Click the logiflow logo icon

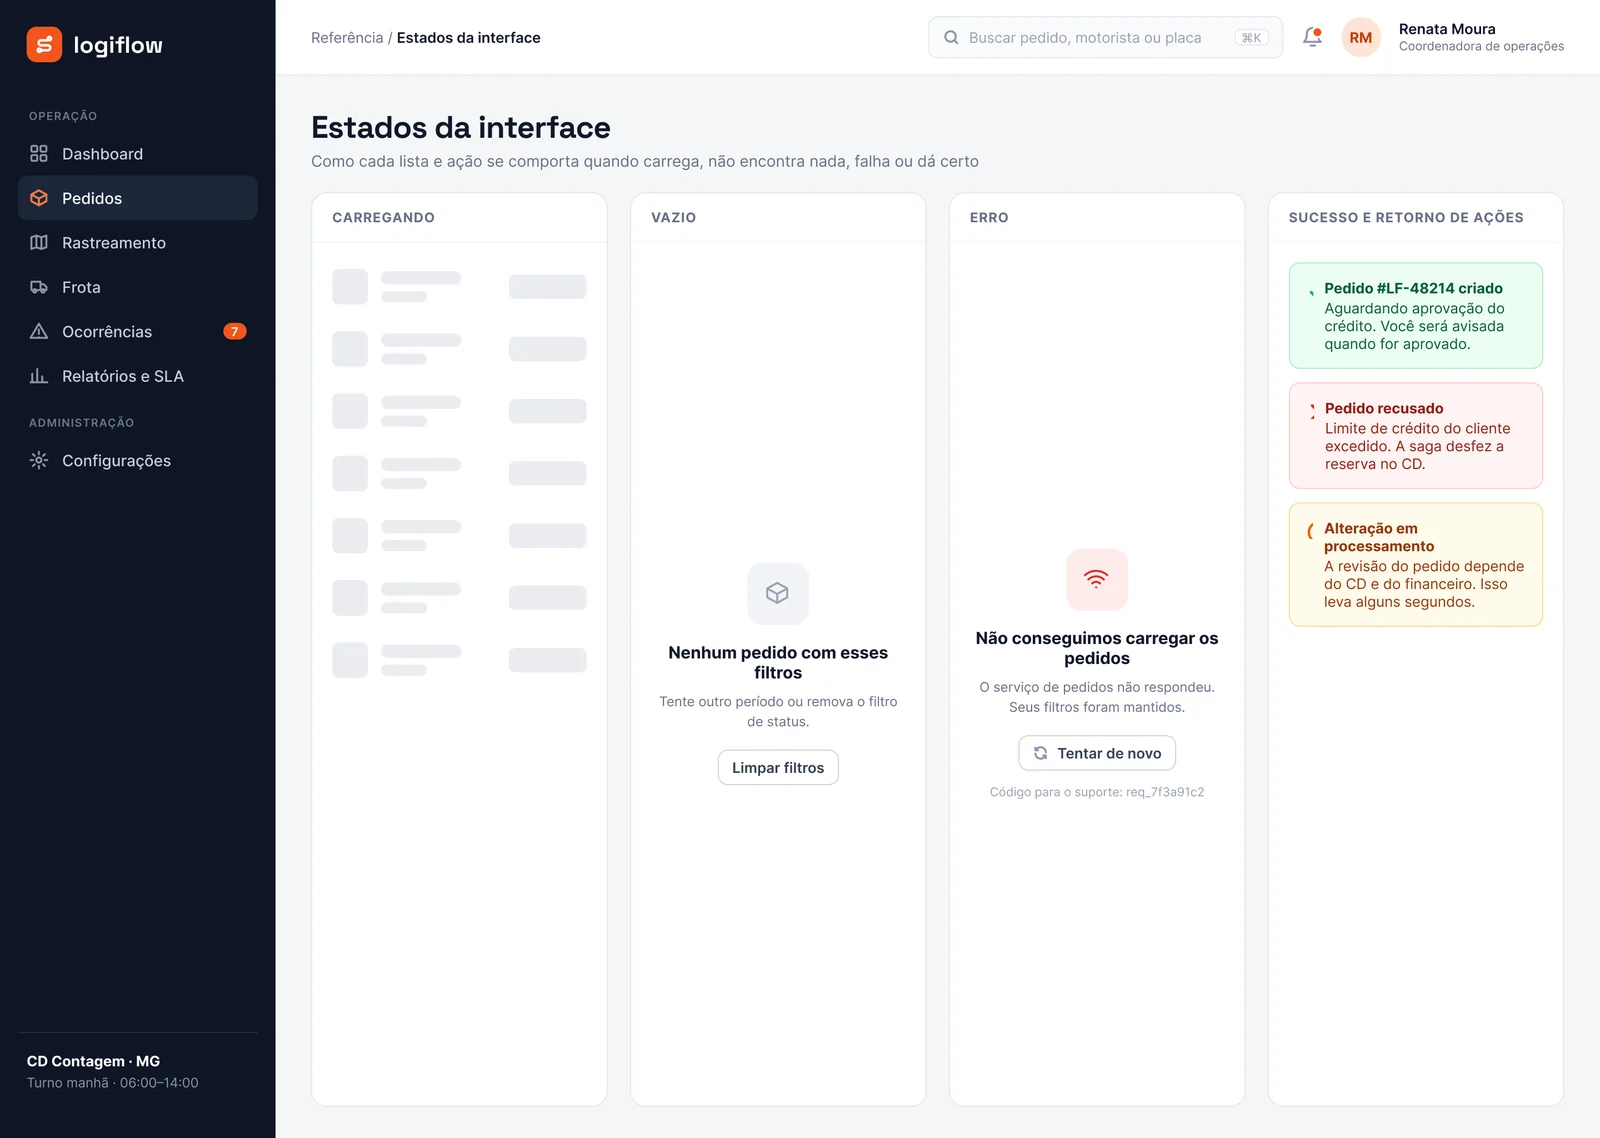44,45
